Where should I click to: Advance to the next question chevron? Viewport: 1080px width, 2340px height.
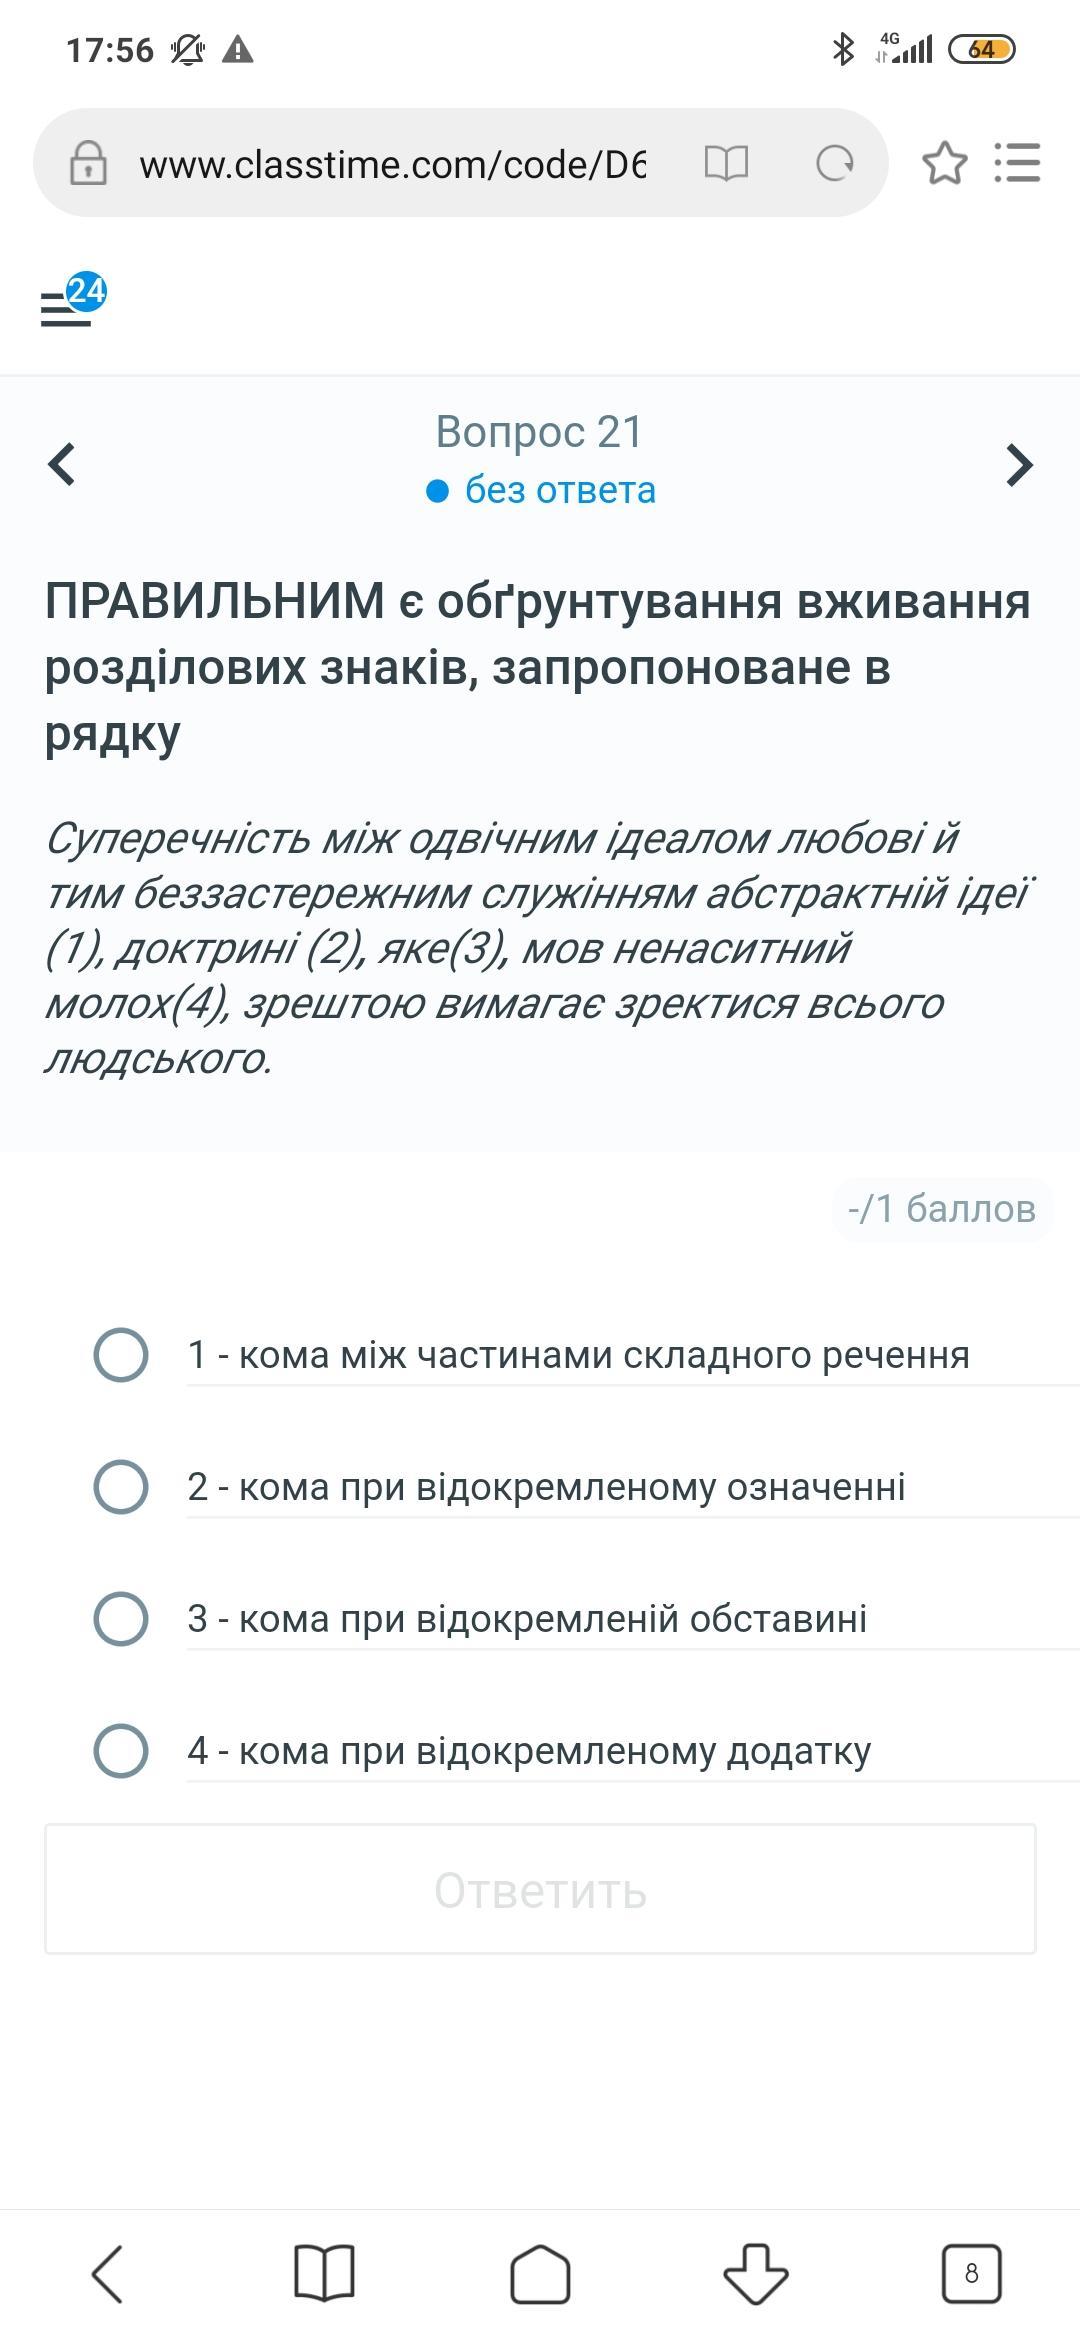[x=1019, y=464]
